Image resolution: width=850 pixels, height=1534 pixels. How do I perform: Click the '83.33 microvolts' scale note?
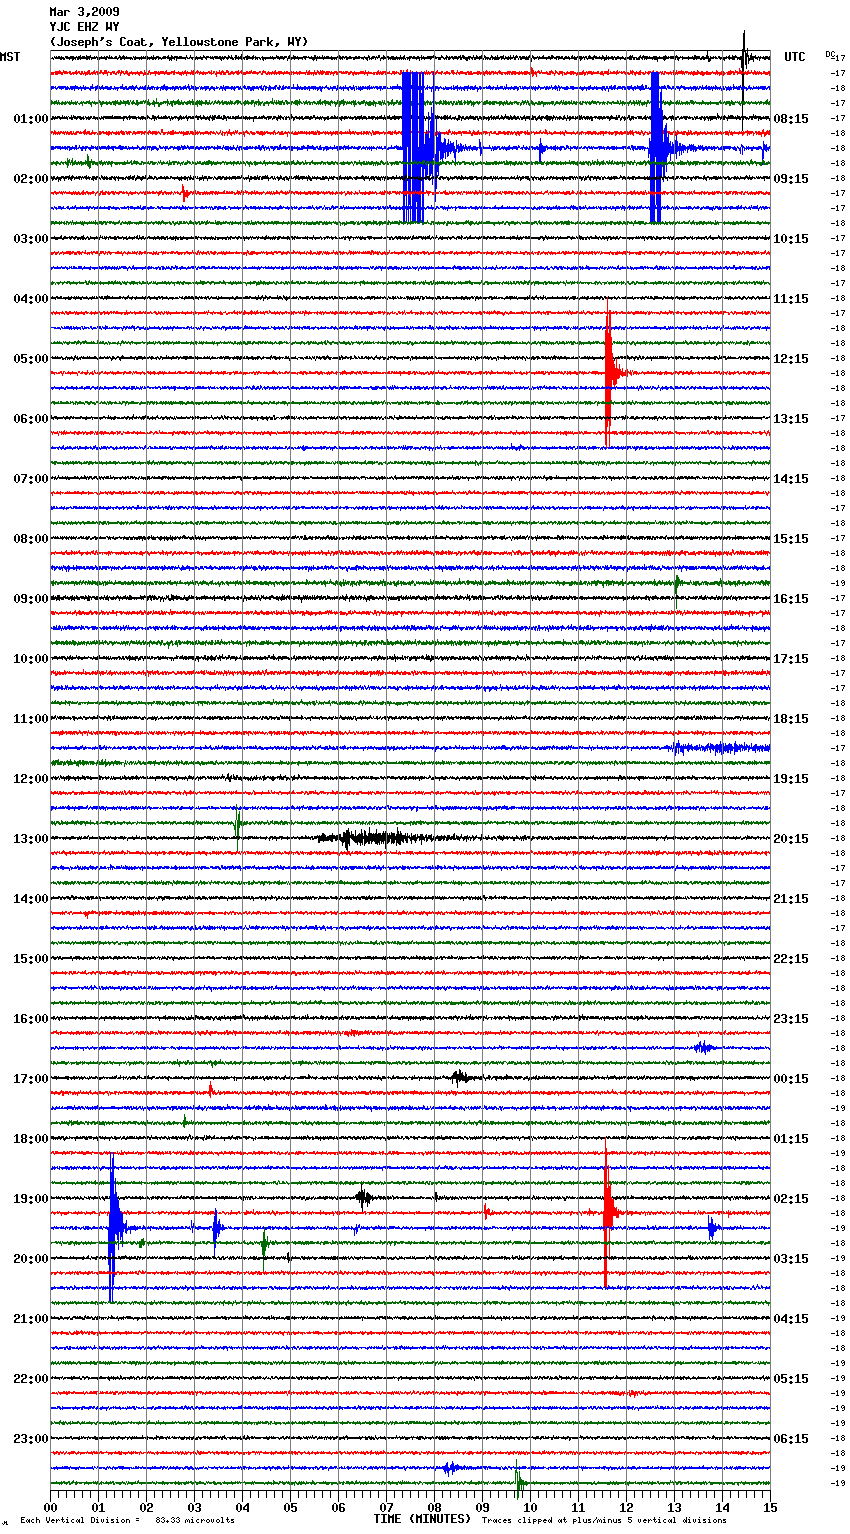(195, 1520)
